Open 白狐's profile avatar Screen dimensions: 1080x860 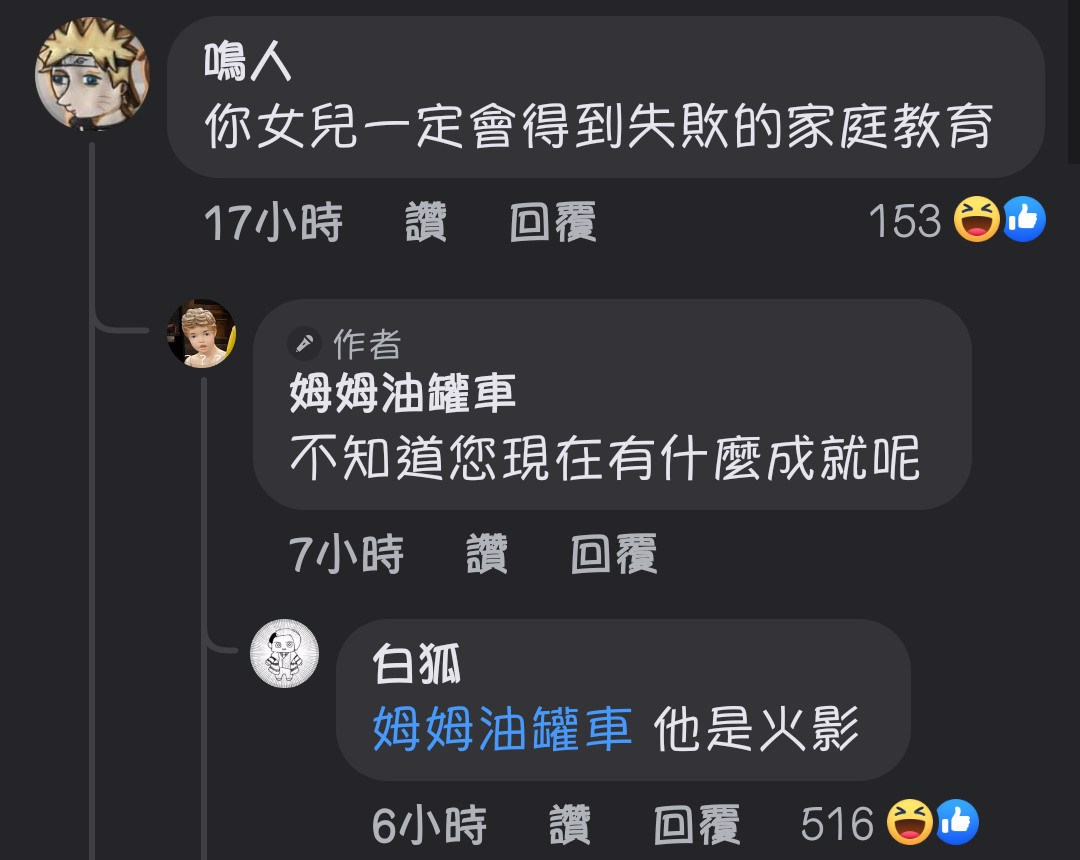(284, 653)
